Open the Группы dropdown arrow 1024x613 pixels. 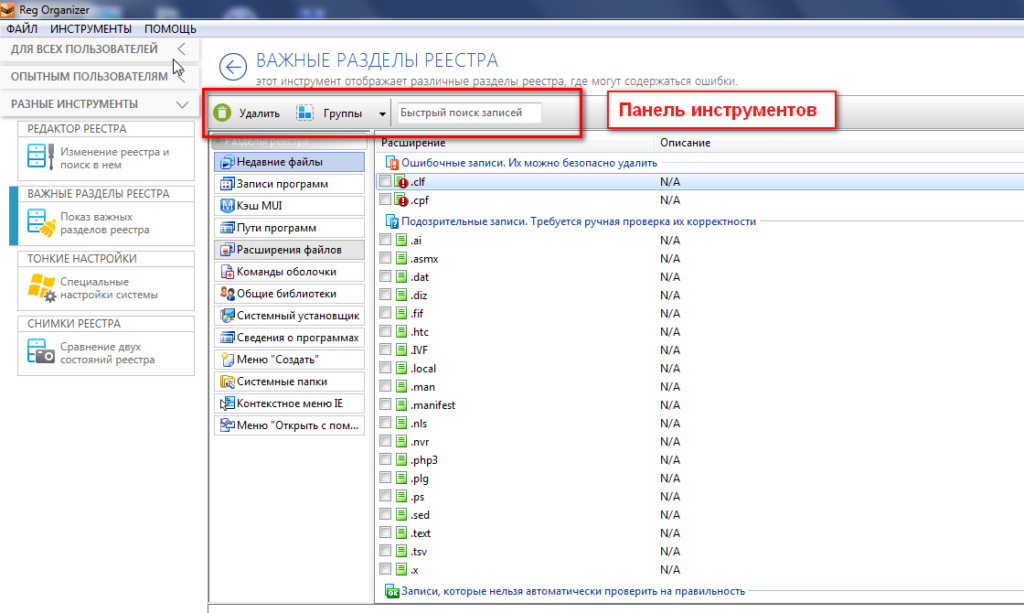pos(382,115)
